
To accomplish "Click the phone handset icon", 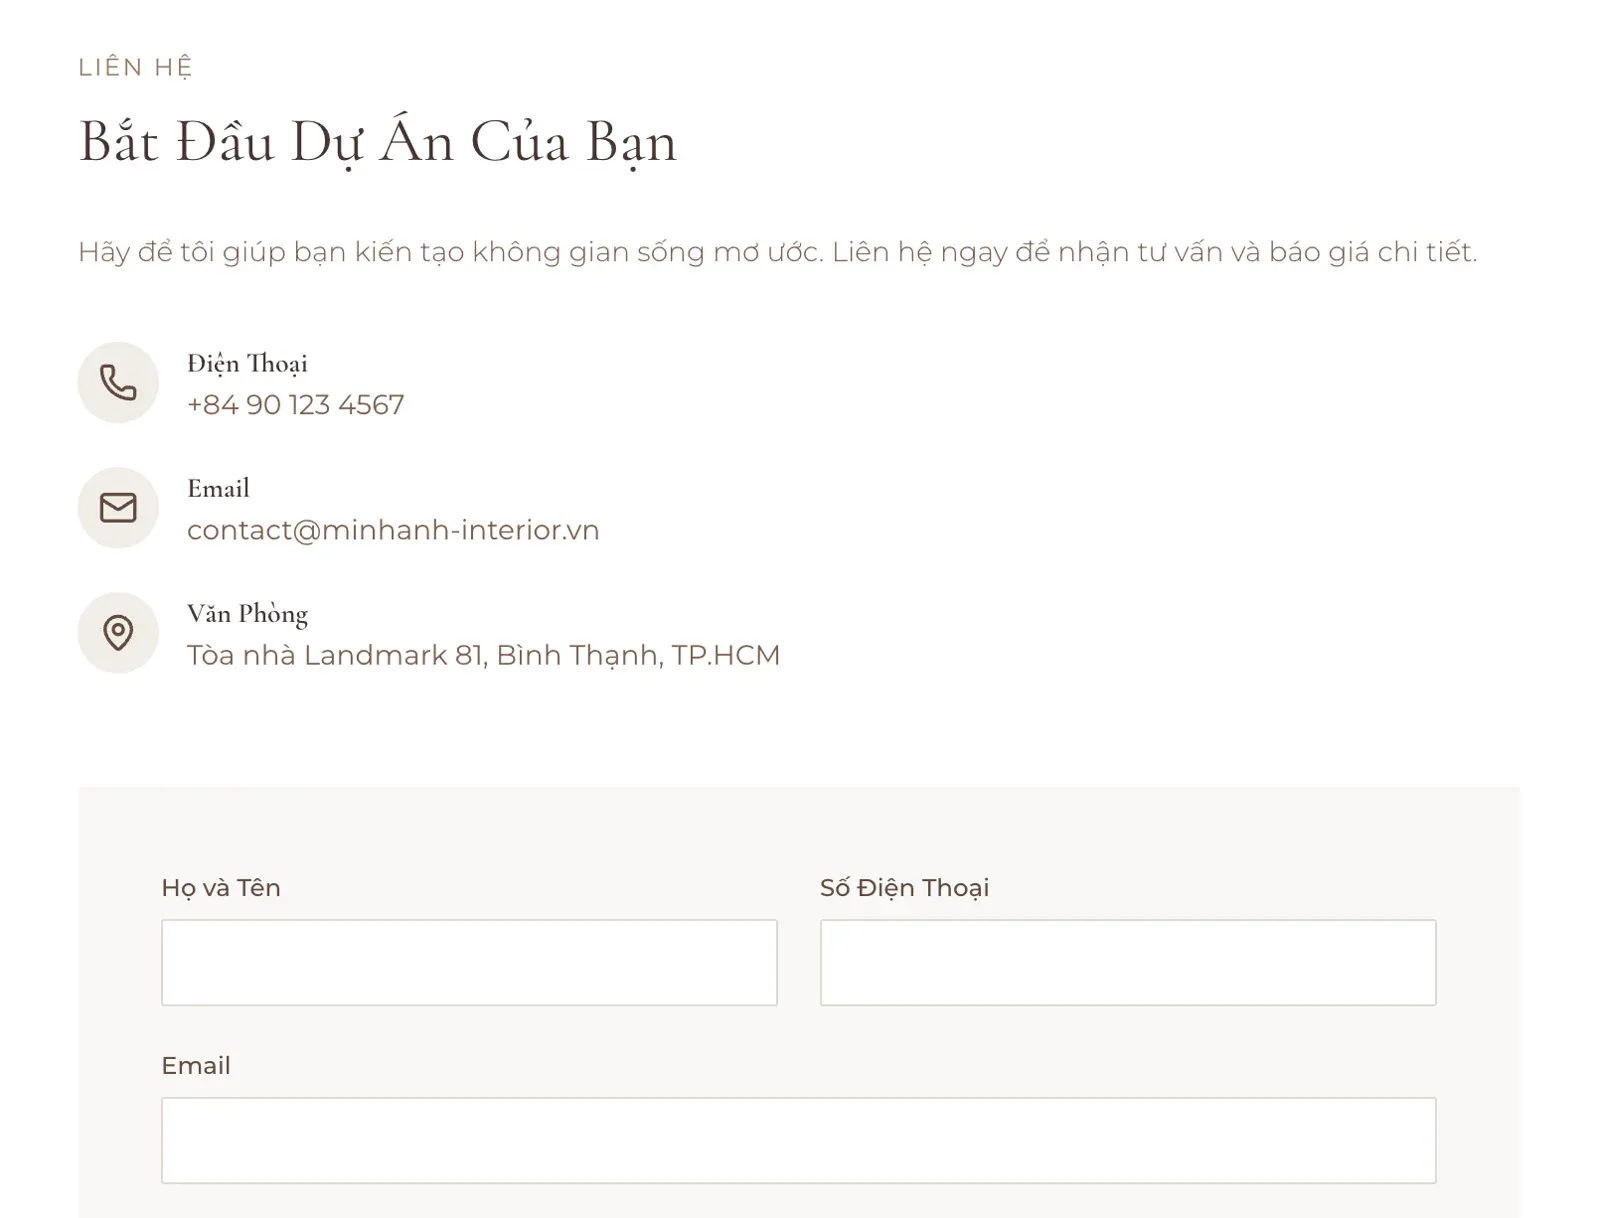I will (x=118, y=383).
